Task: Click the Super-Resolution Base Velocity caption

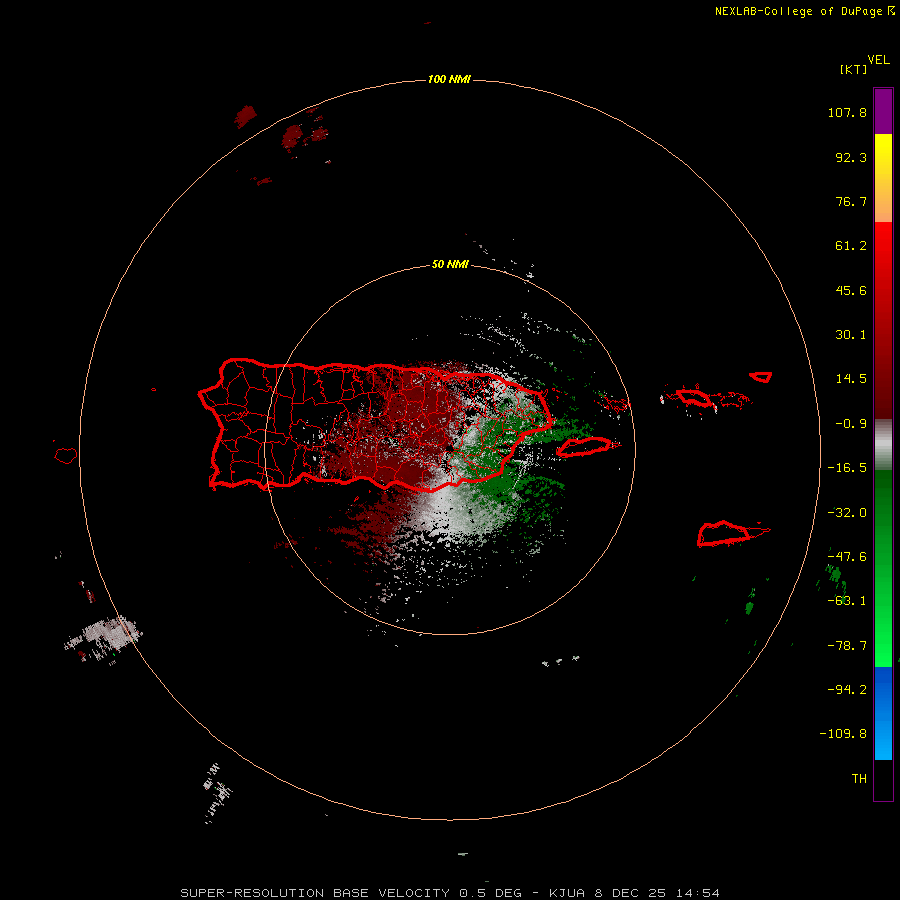Action: tap(449, 893)
